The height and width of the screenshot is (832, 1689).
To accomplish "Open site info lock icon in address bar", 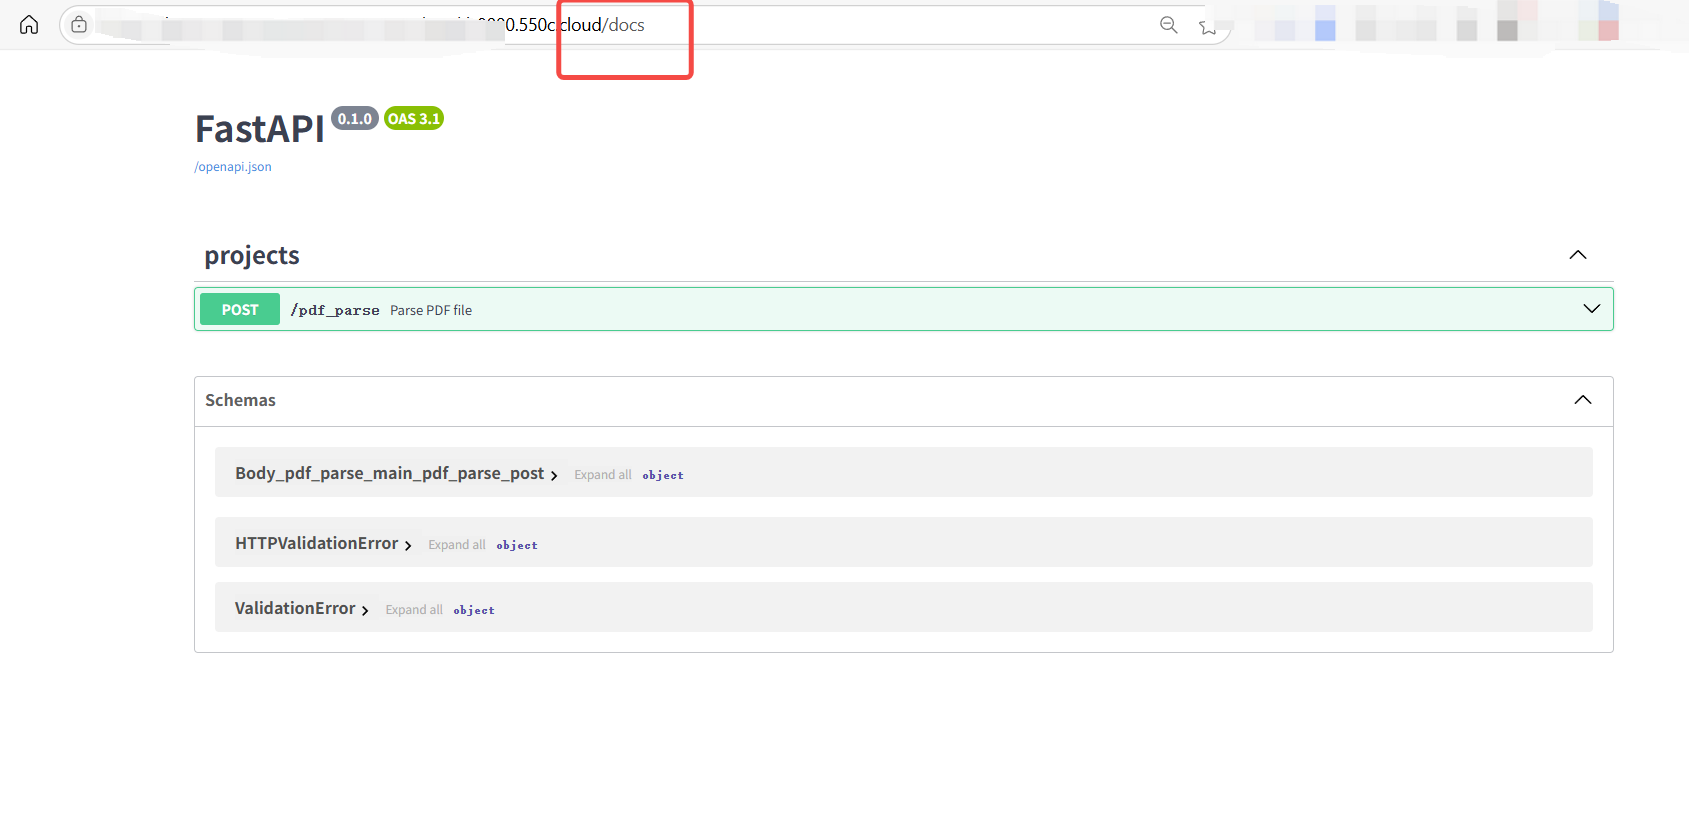I will click(x=79, y=25).
